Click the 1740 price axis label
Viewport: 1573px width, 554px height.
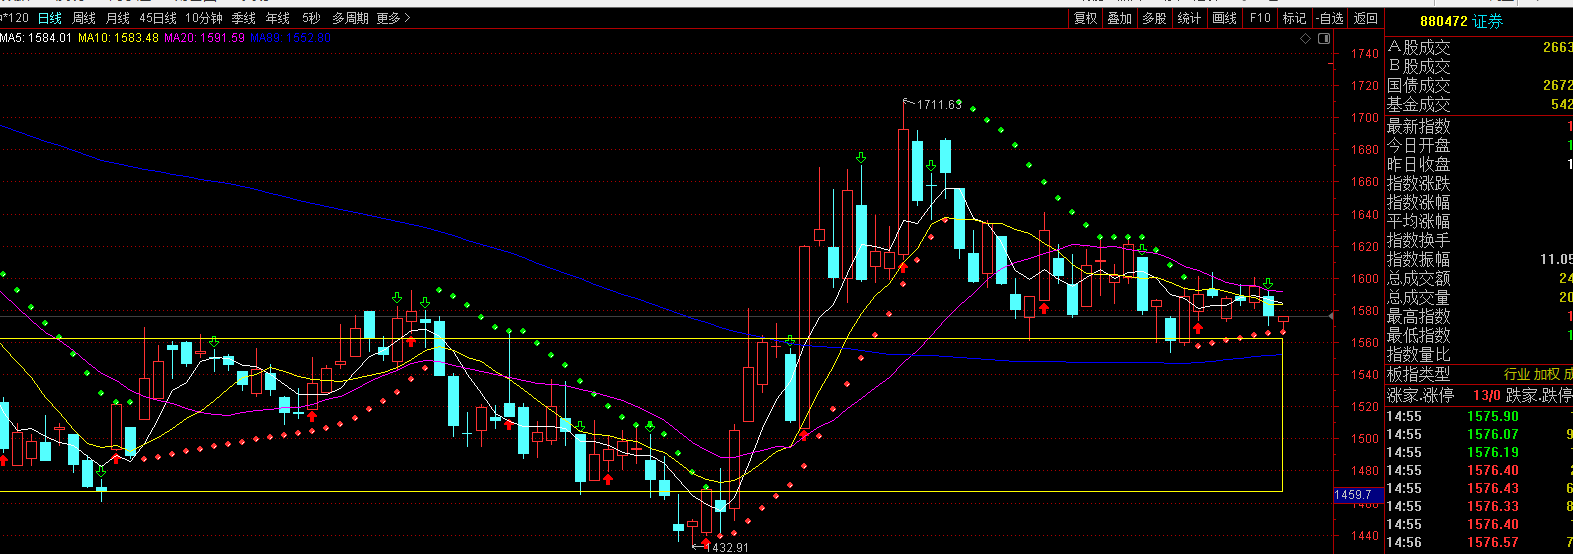(x=1365, y=54)
